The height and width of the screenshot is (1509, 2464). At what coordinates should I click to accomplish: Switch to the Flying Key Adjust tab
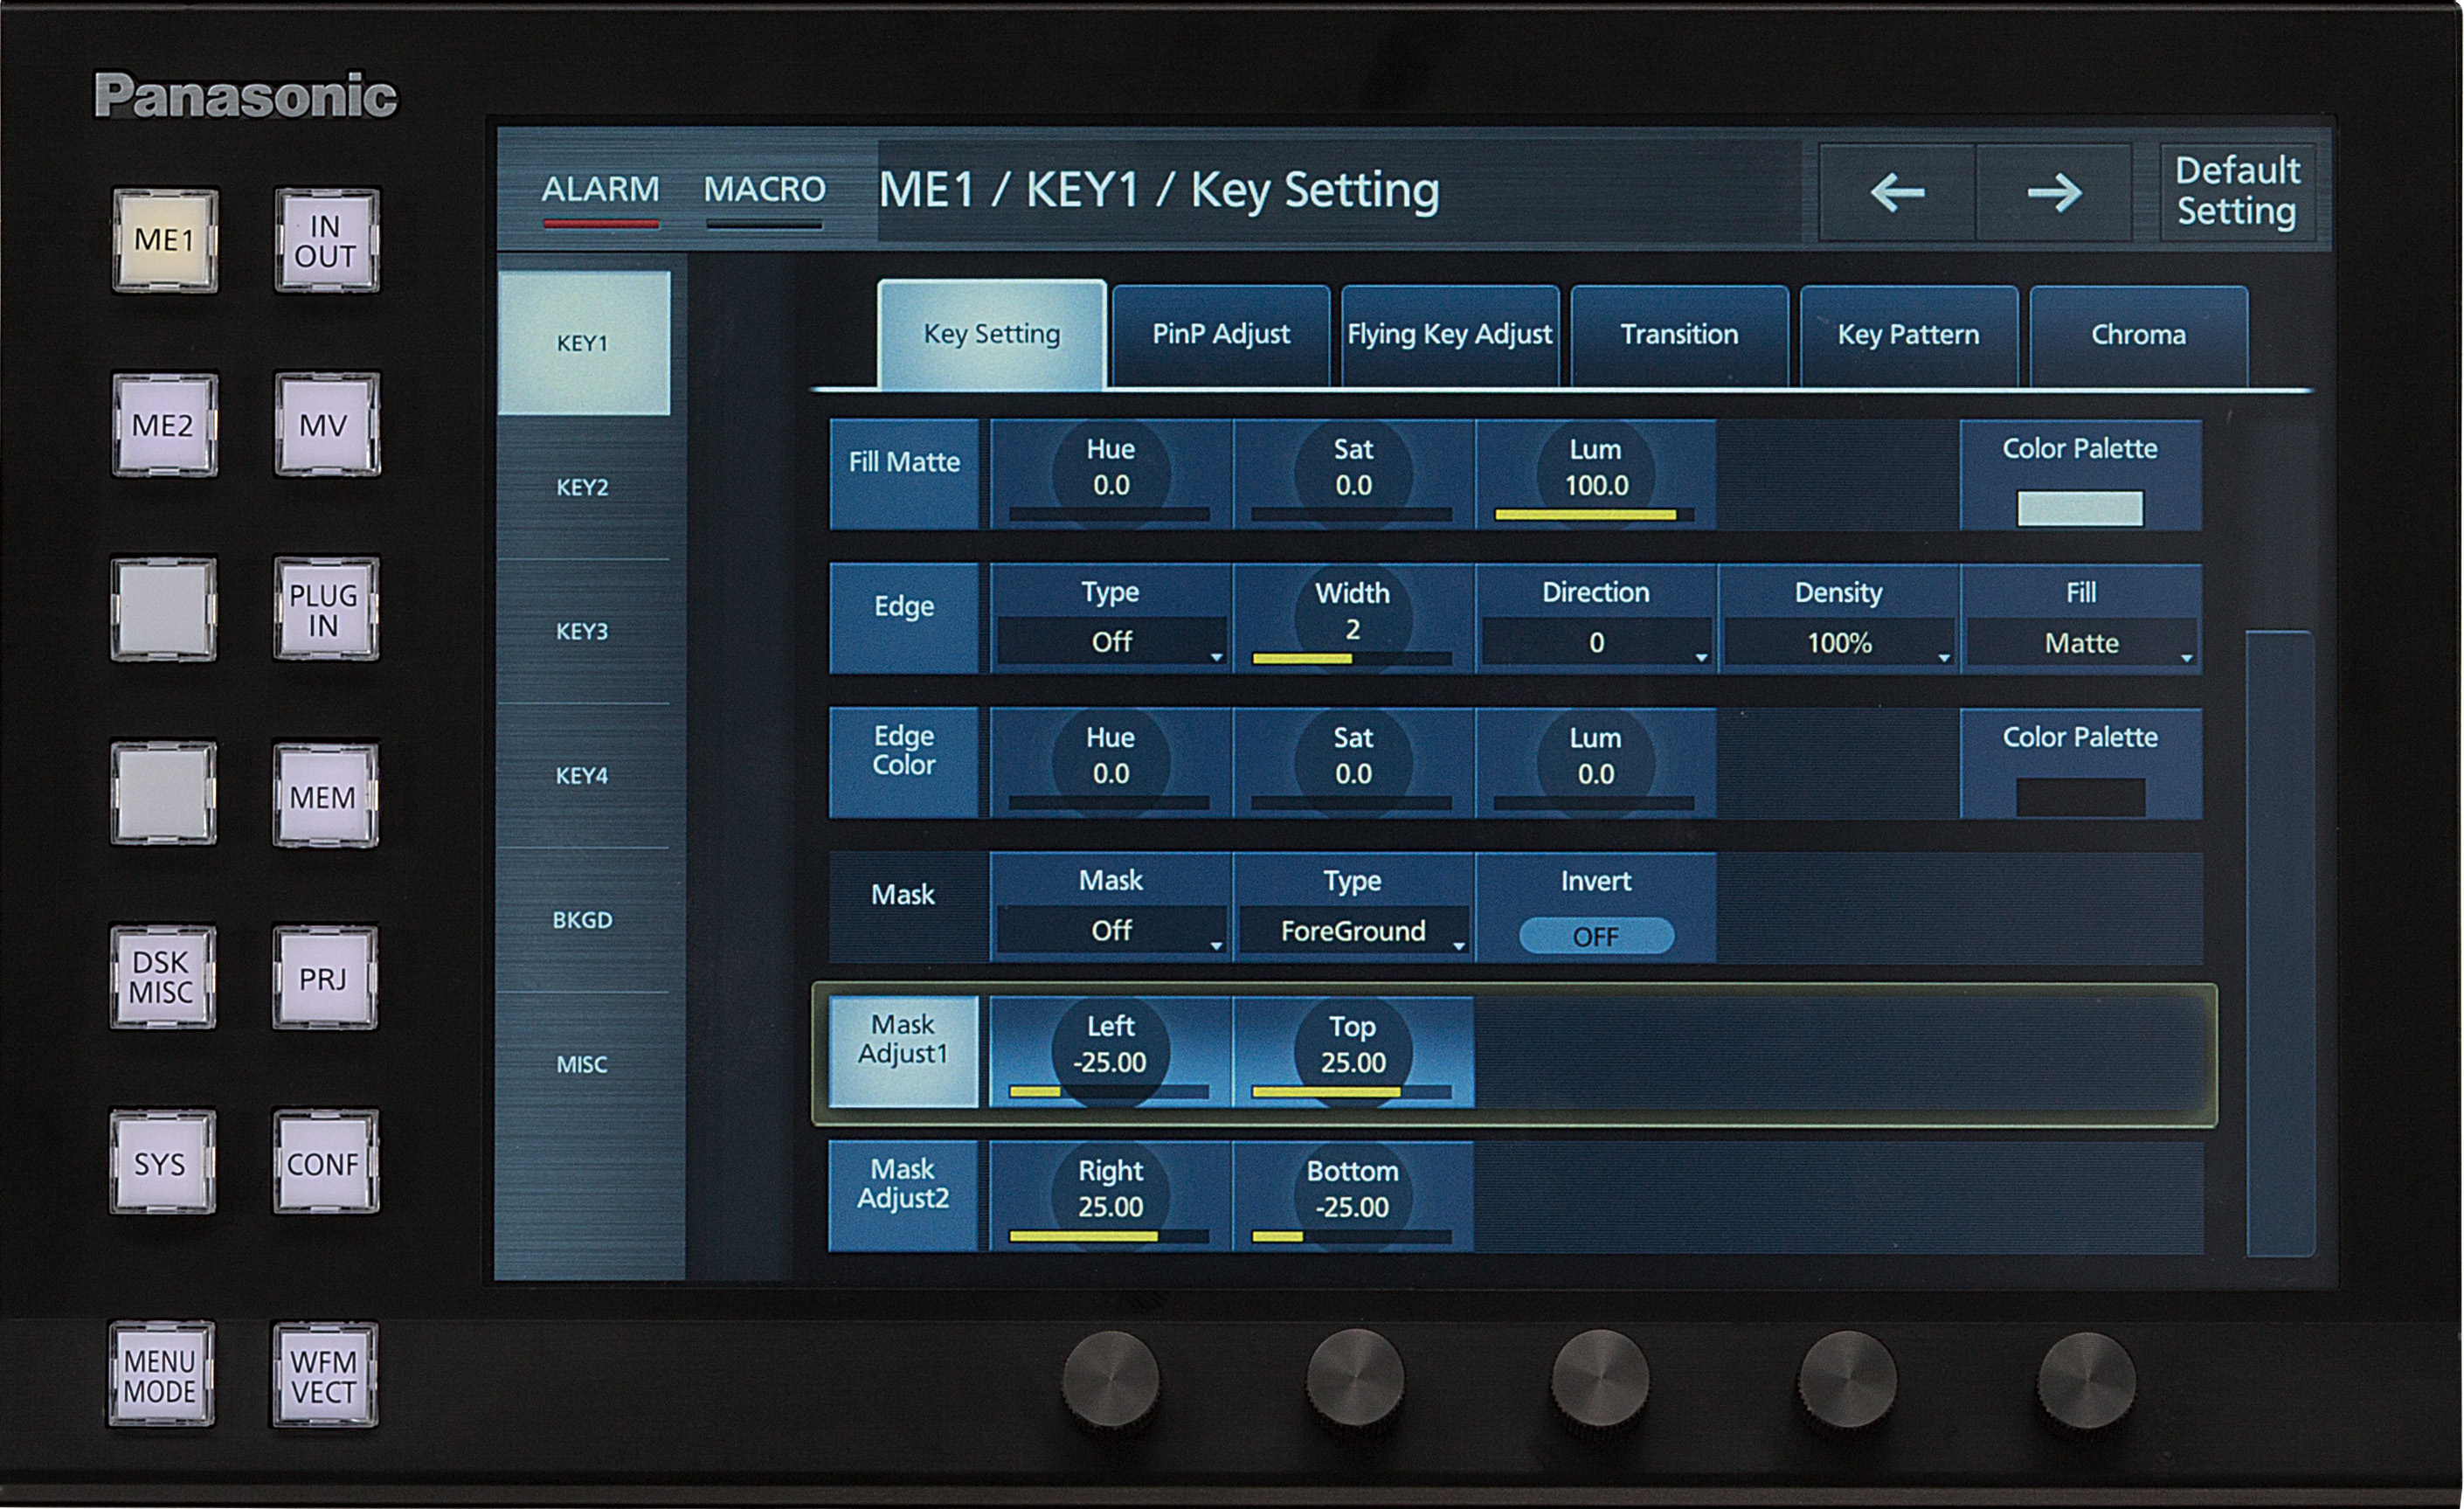point(1450,335)
